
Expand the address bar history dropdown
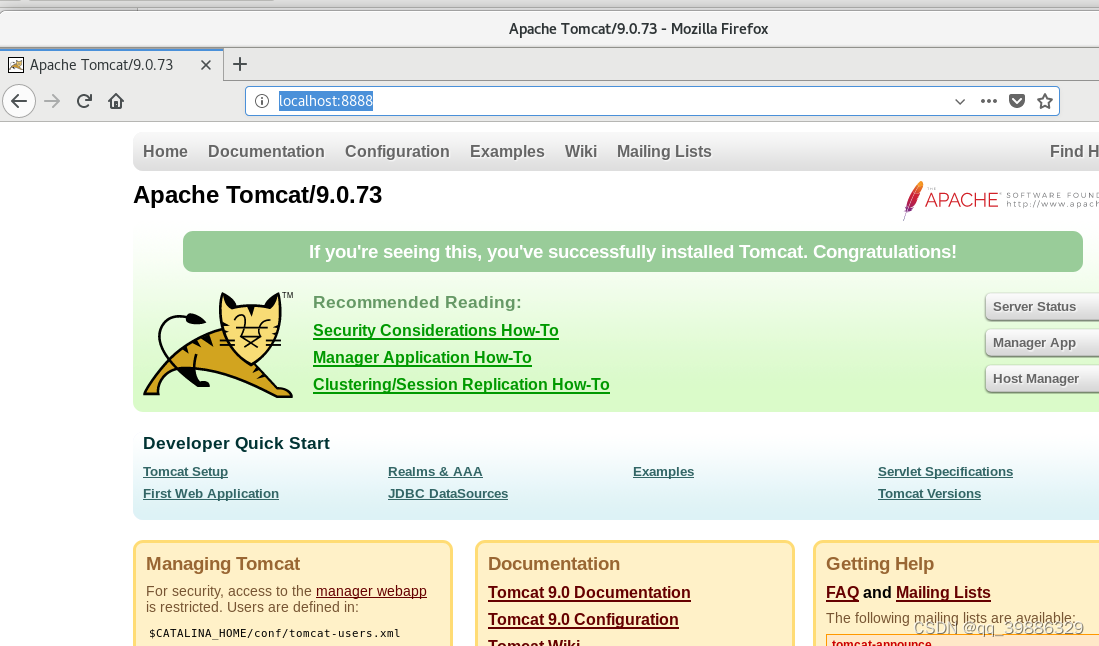960,102
